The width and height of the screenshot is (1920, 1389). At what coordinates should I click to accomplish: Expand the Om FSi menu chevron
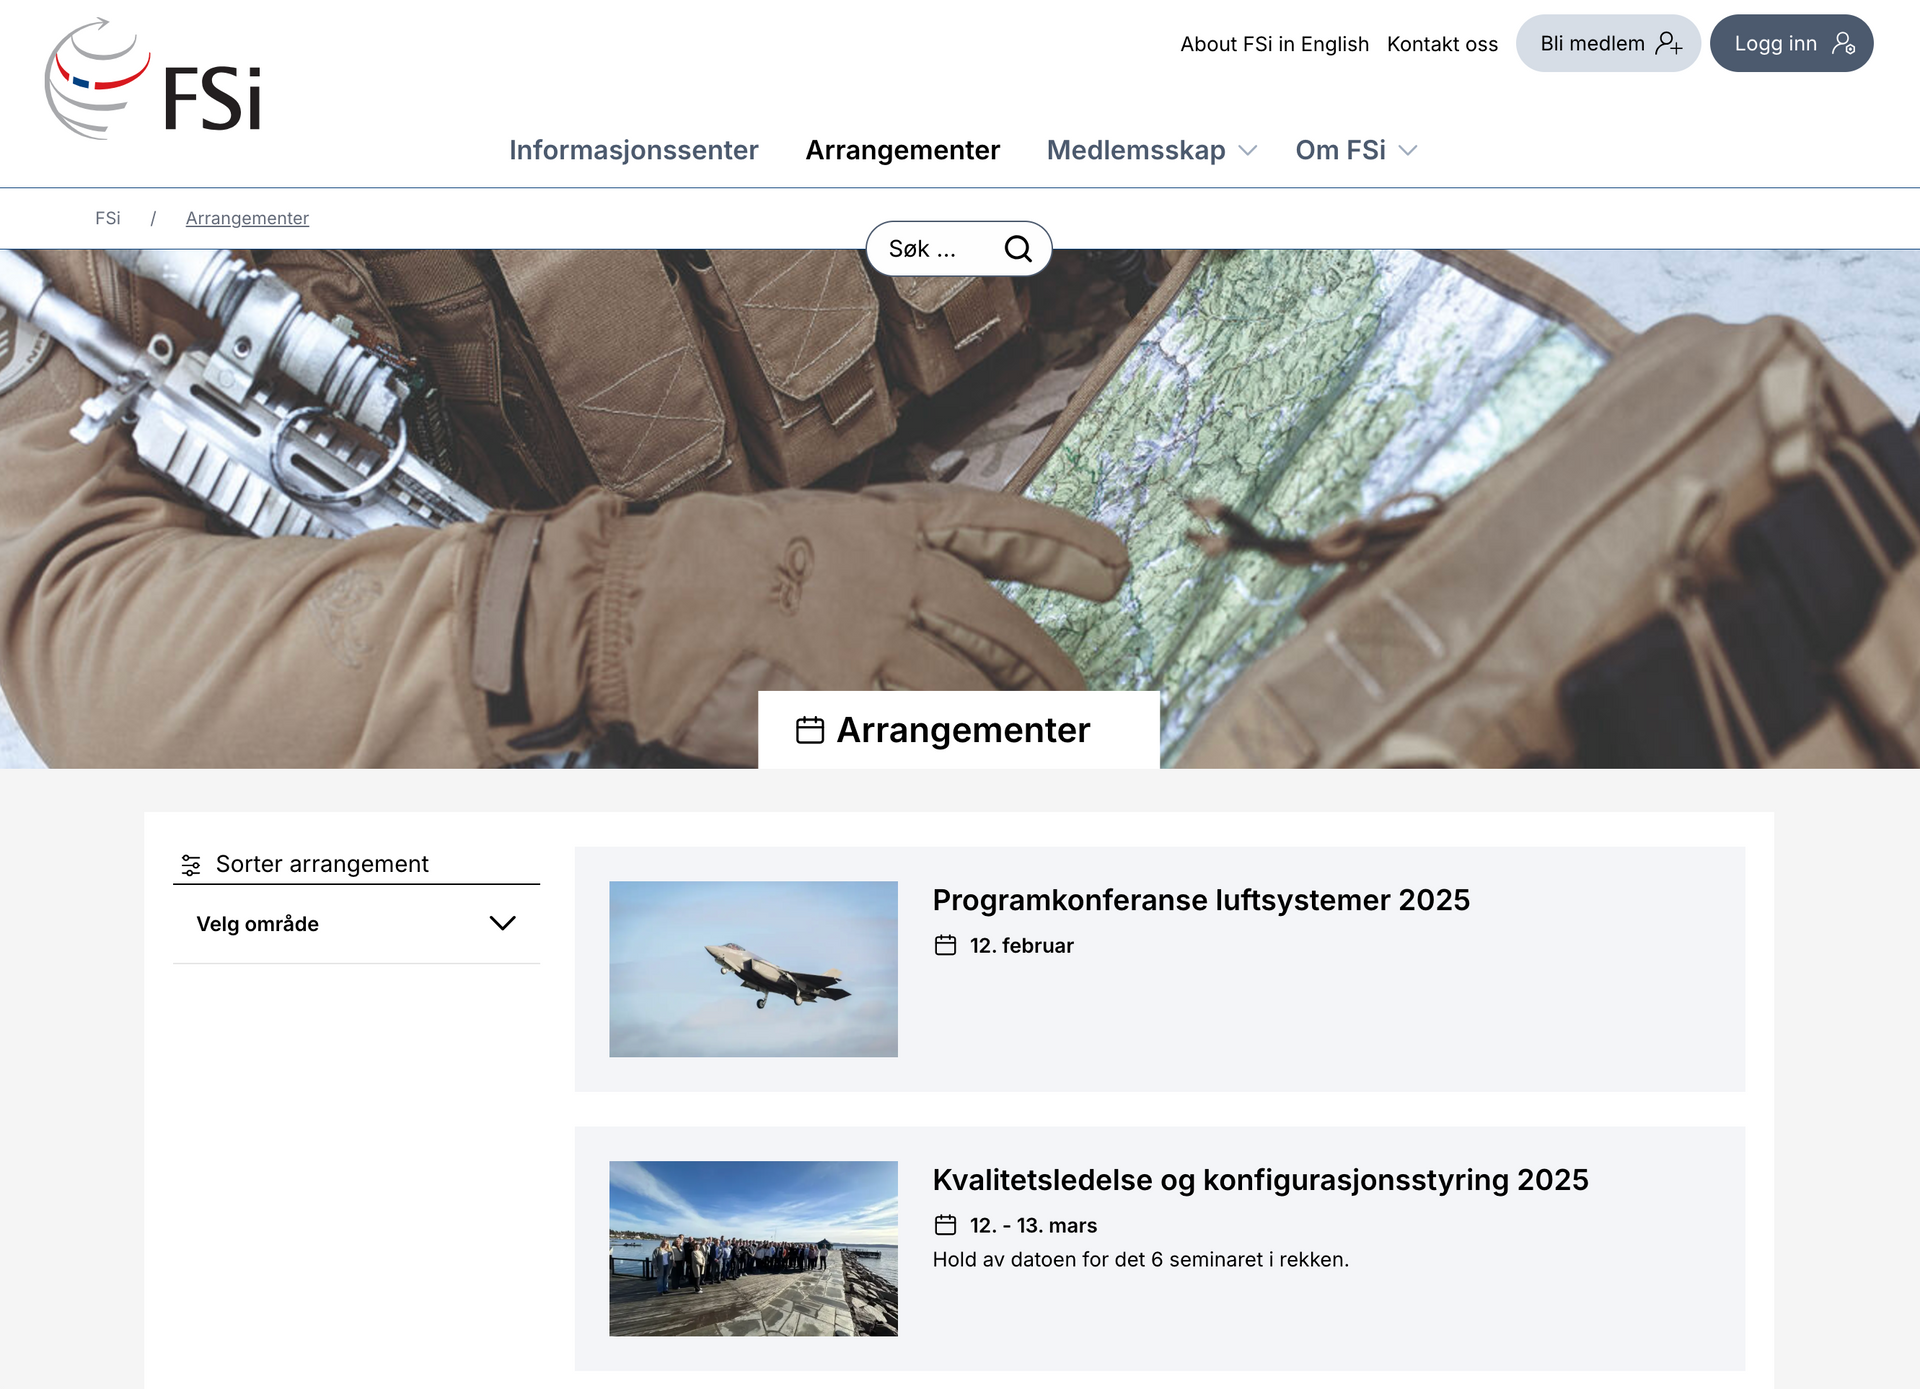[x=1408, y=151]
